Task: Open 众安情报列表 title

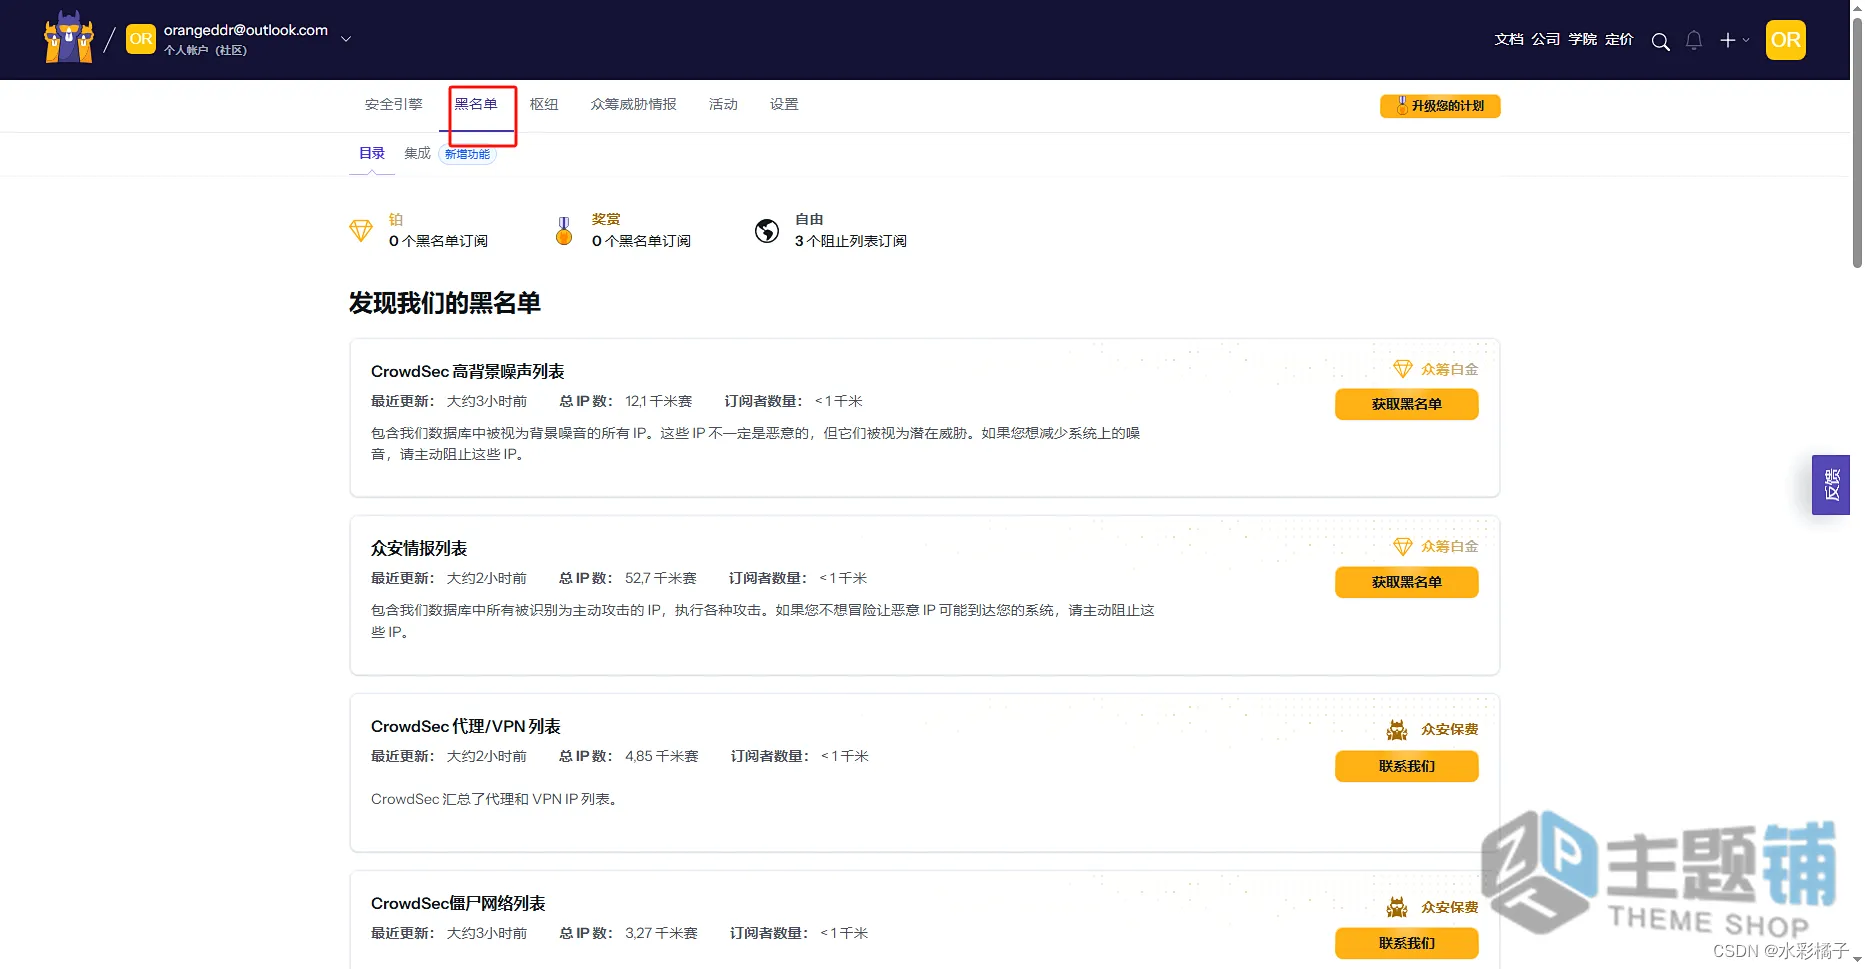Action: coord(419,548)
